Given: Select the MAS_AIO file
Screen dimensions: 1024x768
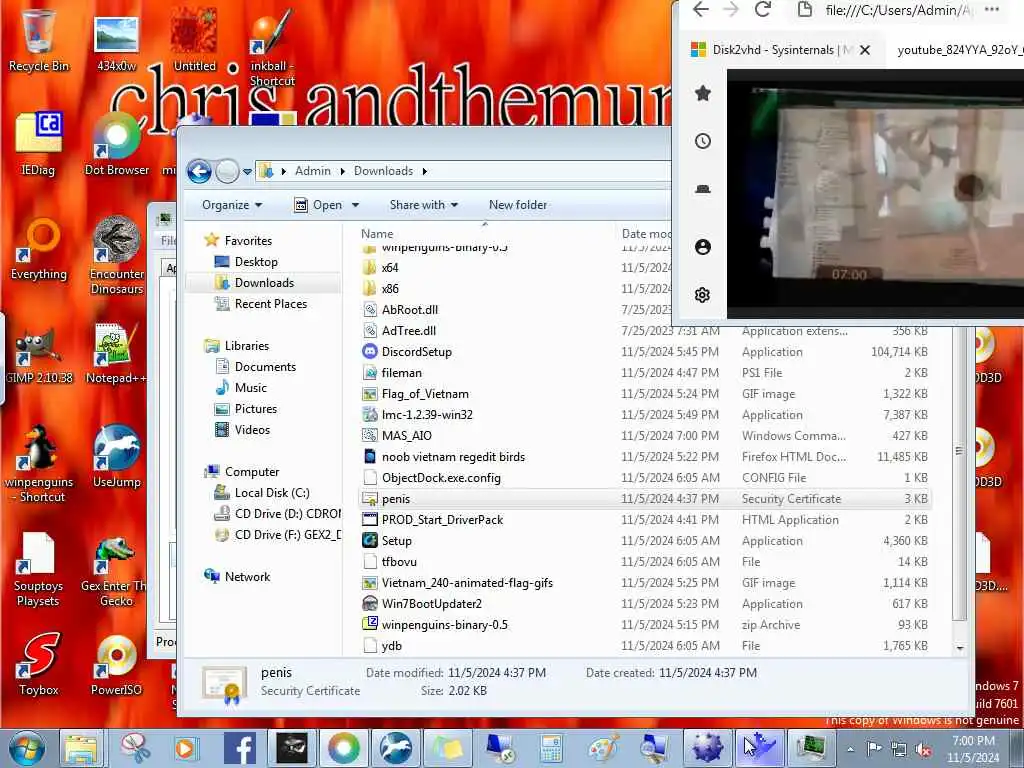Looking at the screenshot, I should [406, 436].
